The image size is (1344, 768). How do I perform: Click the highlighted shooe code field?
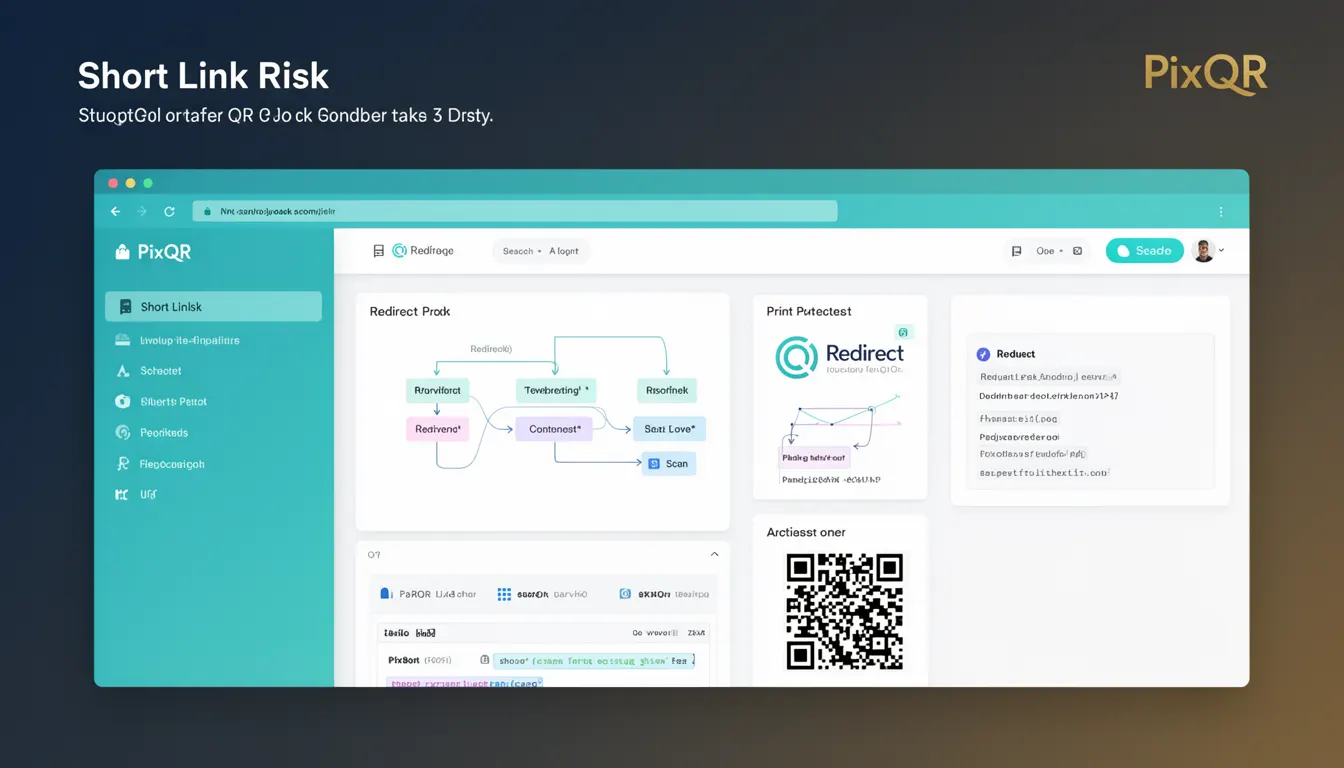594,660
